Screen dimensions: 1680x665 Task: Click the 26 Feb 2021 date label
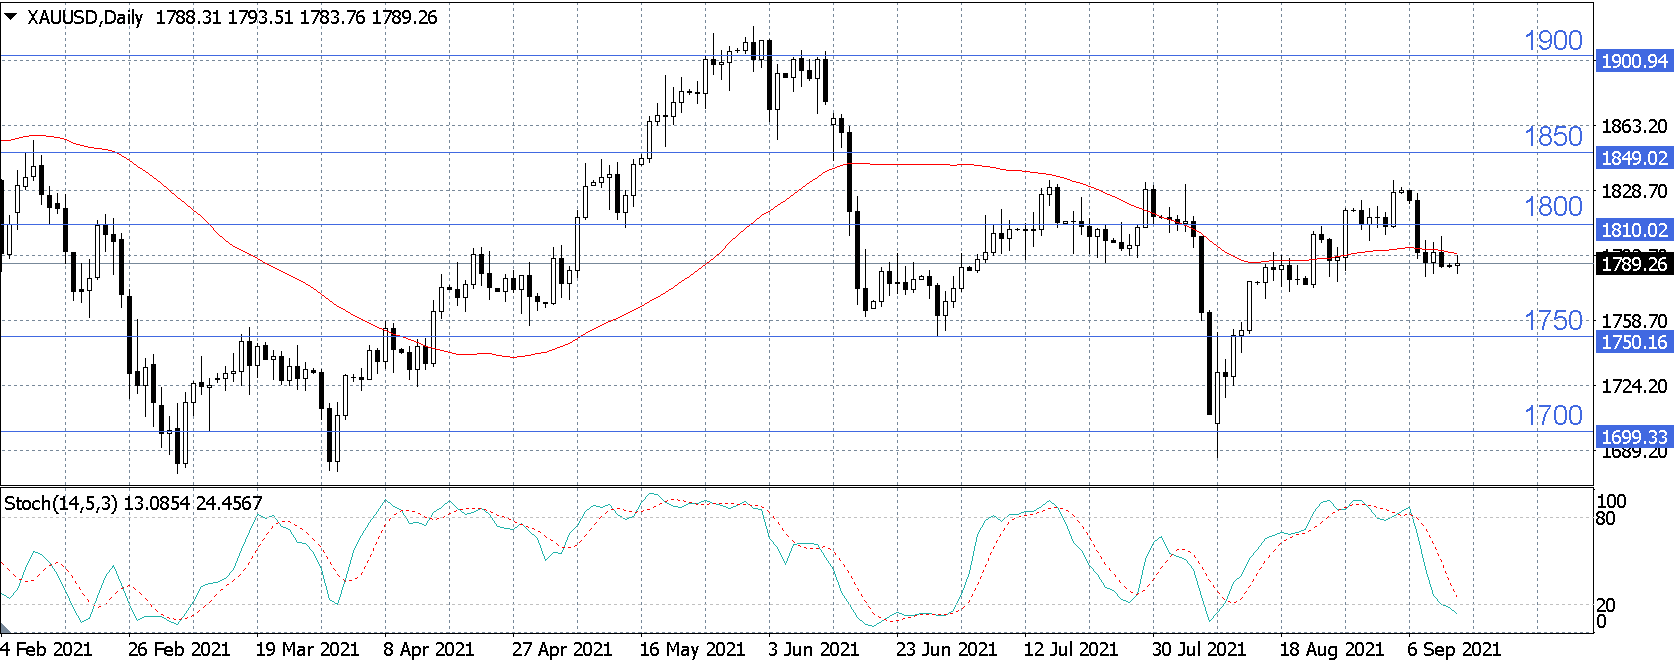tap(179, 649)
